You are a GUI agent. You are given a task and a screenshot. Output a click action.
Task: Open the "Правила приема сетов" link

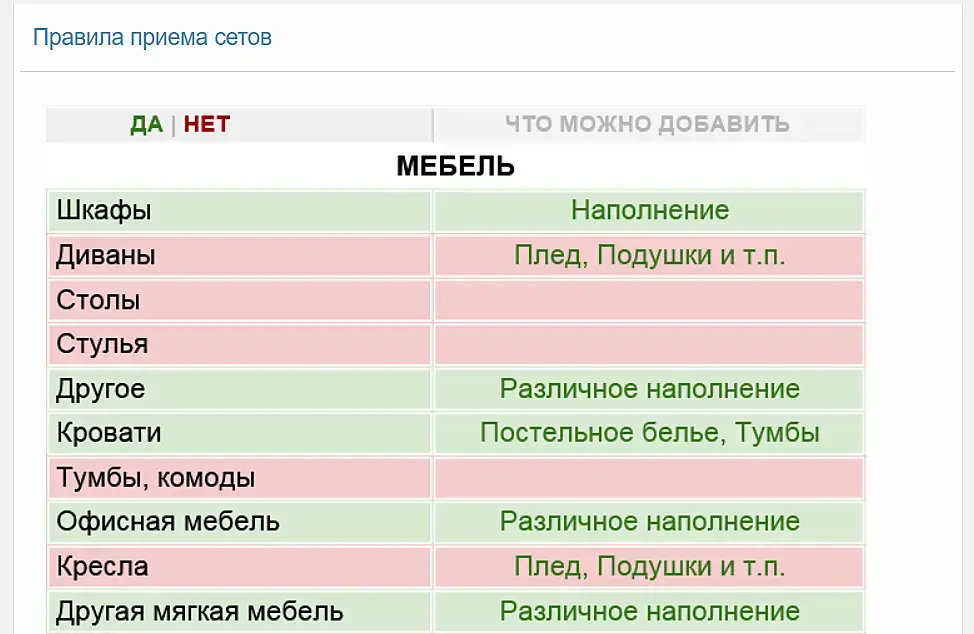[152, 38]
